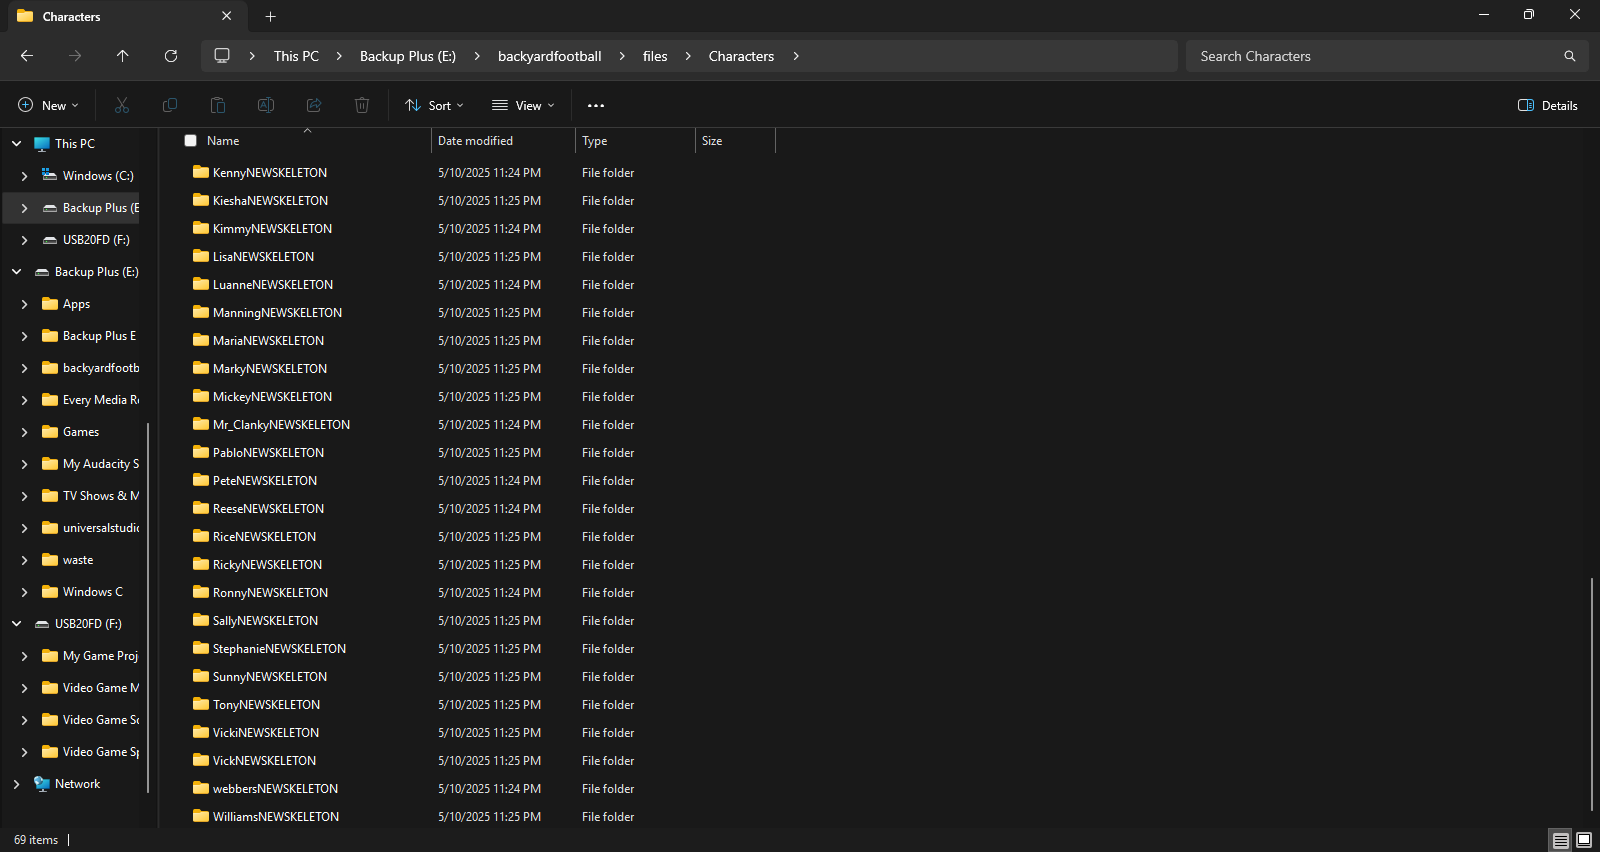Image resolution: width=1600 pixels, height=852 pixels.
Task: Click Characters in the address breadcrumb
Action: click(741, 56)
